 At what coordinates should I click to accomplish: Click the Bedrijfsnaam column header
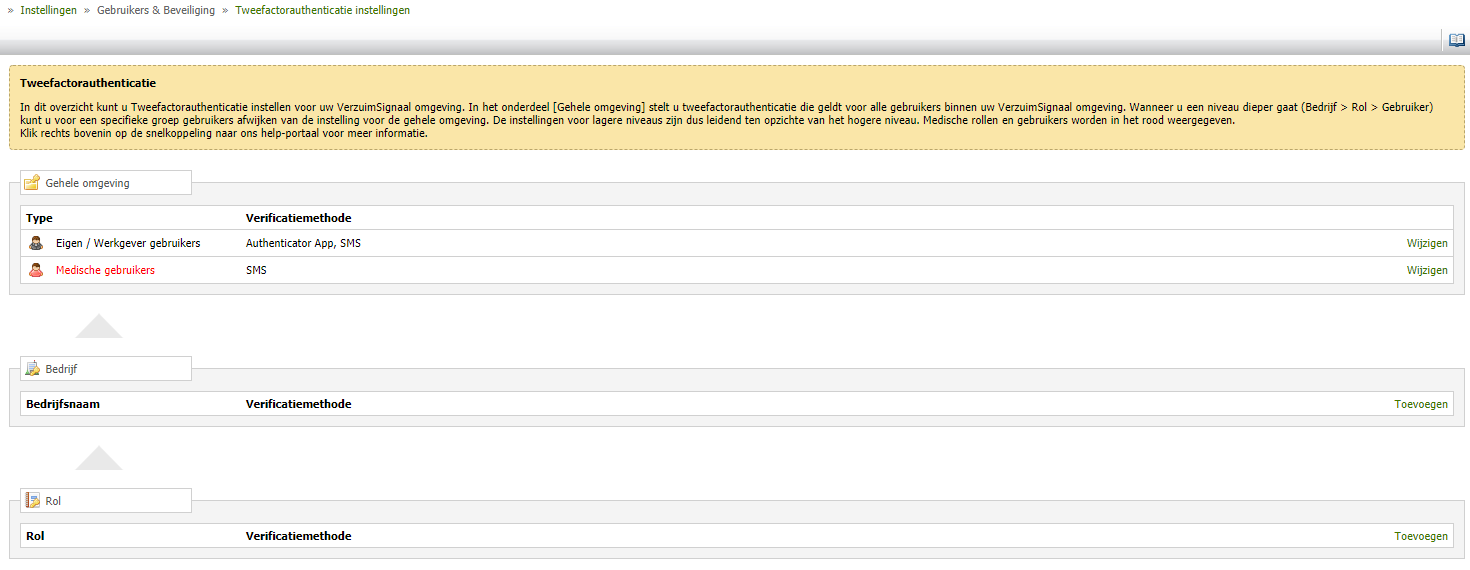(63, 404)
